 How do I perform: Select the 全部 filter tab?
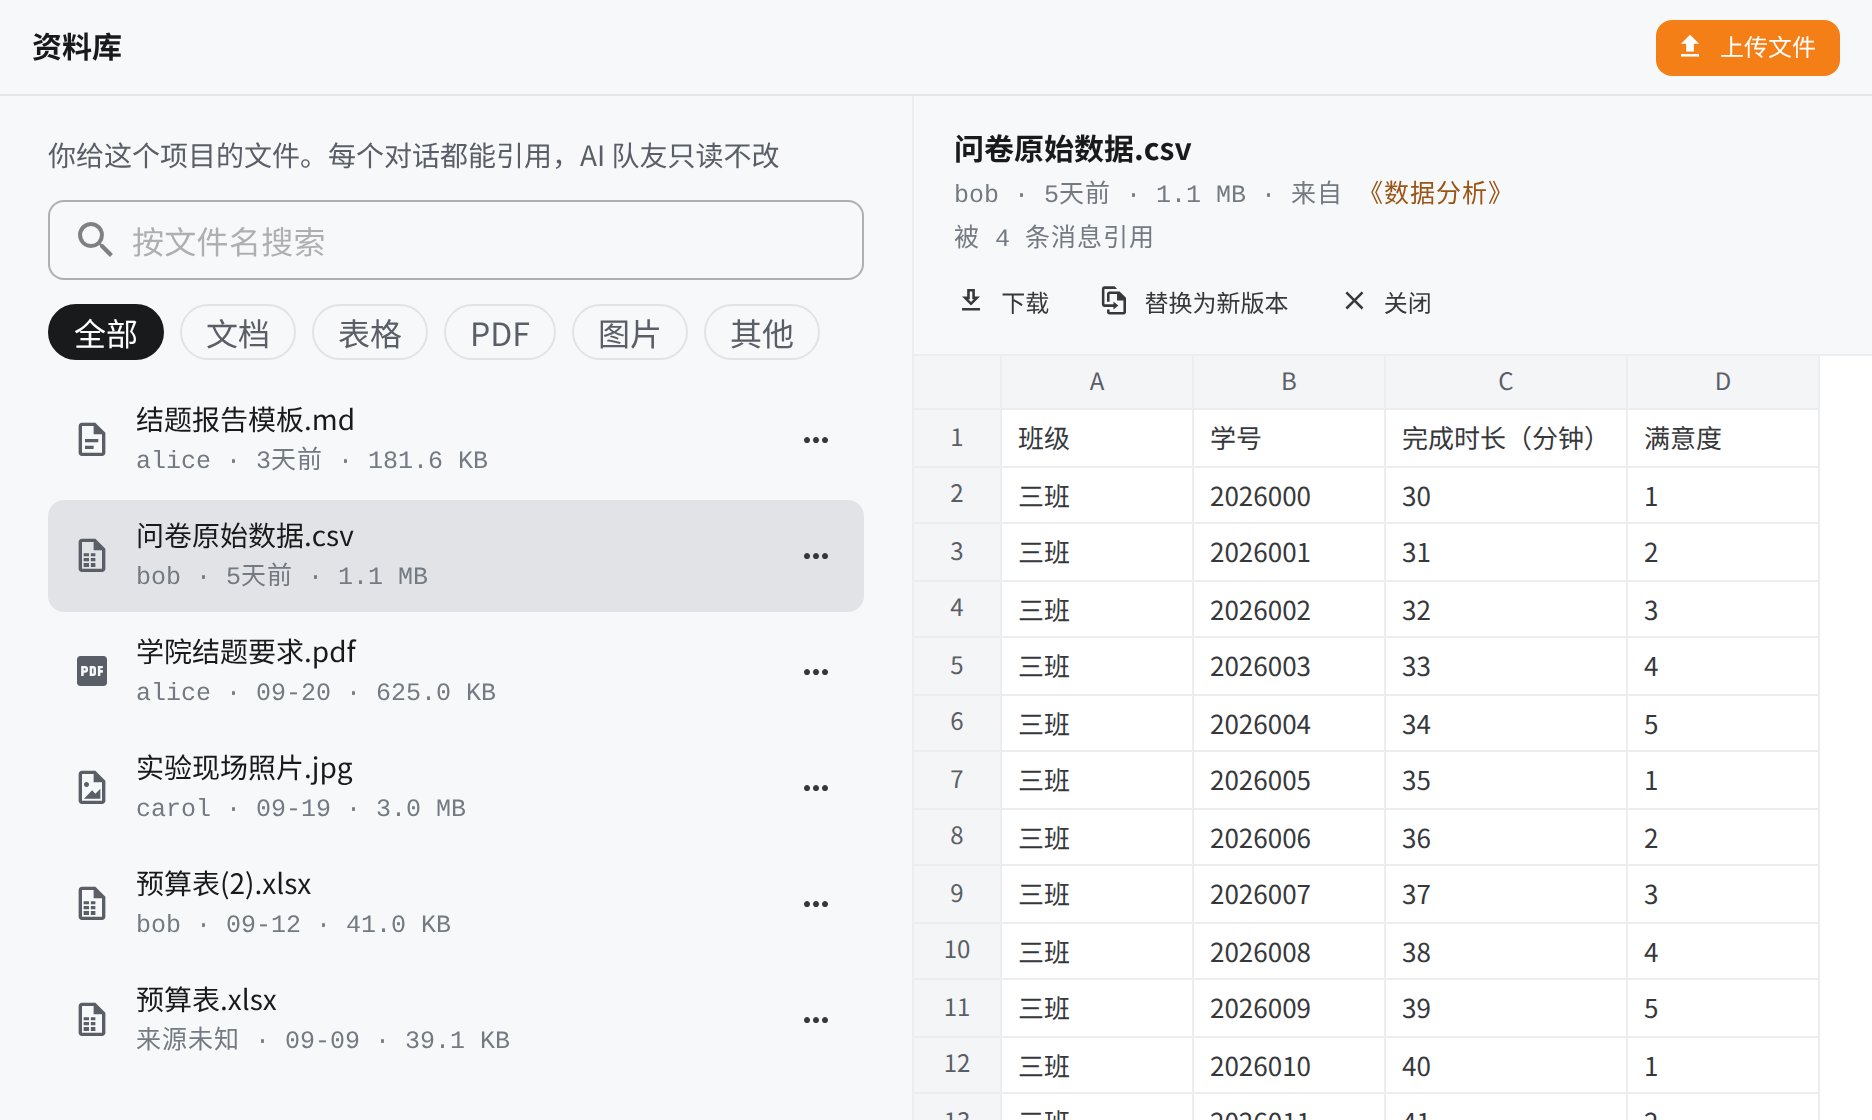106,332
